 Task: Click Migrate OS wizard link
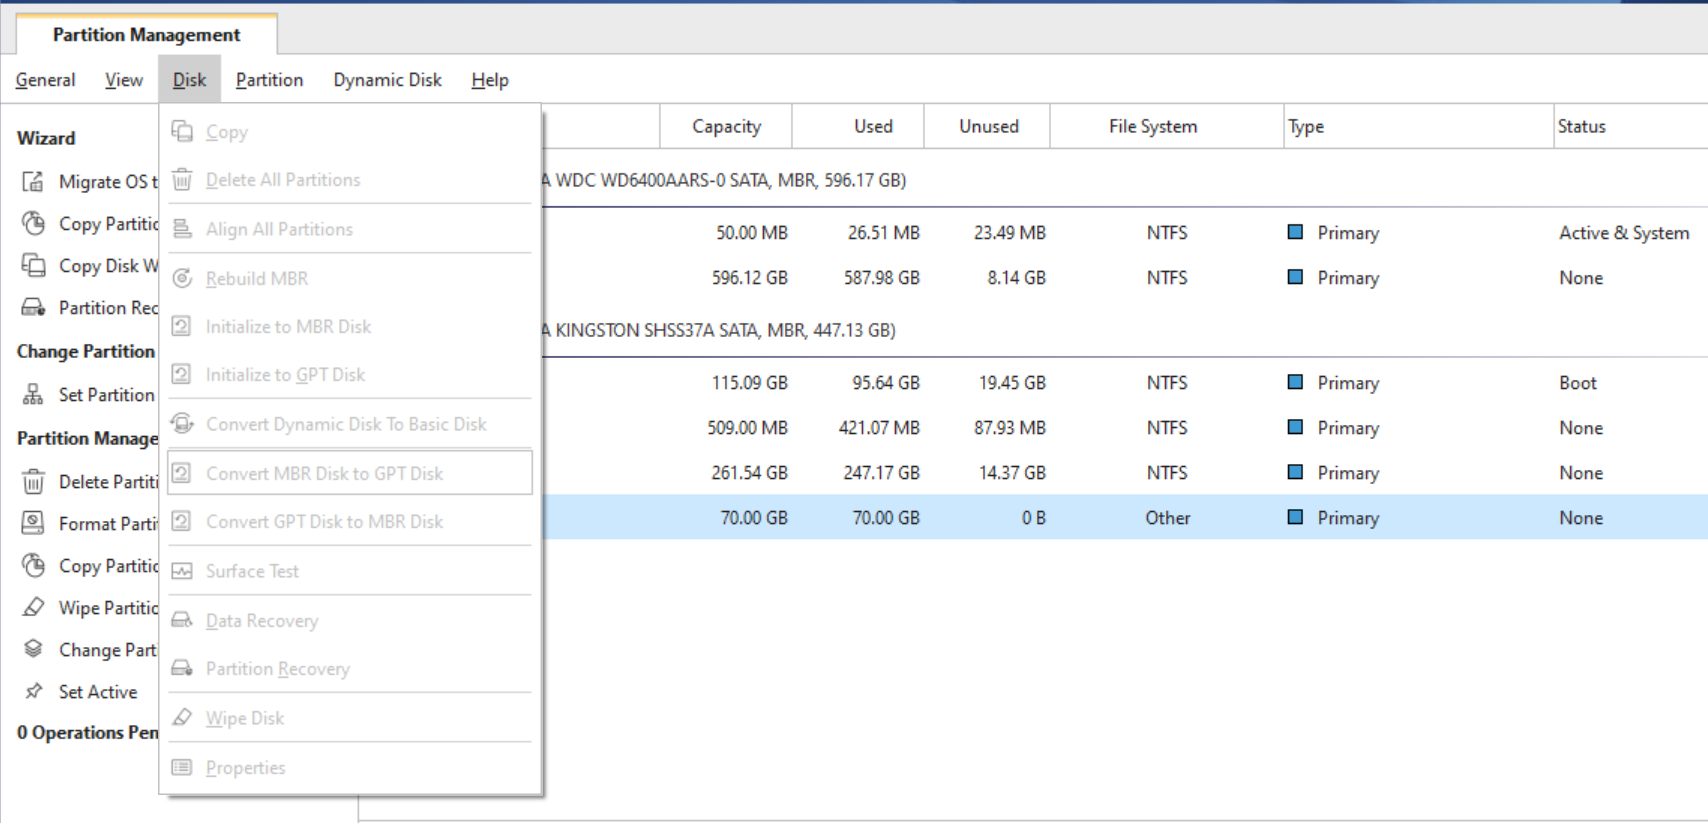coord(108,182)
